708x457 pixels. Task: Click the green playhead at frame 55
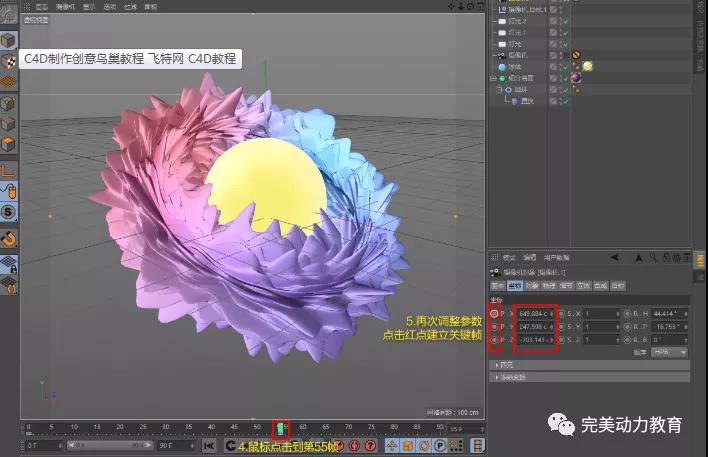pyautogui.click(x=282, y=429)
